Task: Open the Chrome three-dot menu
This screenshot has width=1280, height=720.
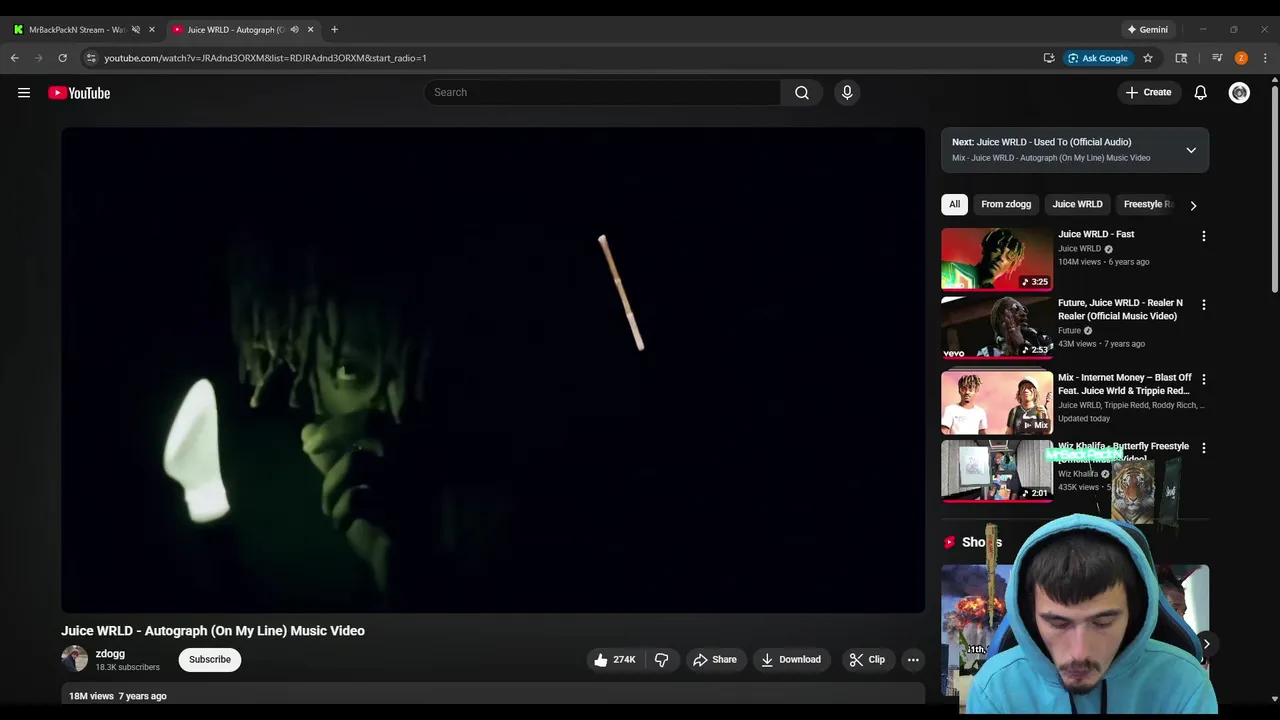Action: 1265,58
